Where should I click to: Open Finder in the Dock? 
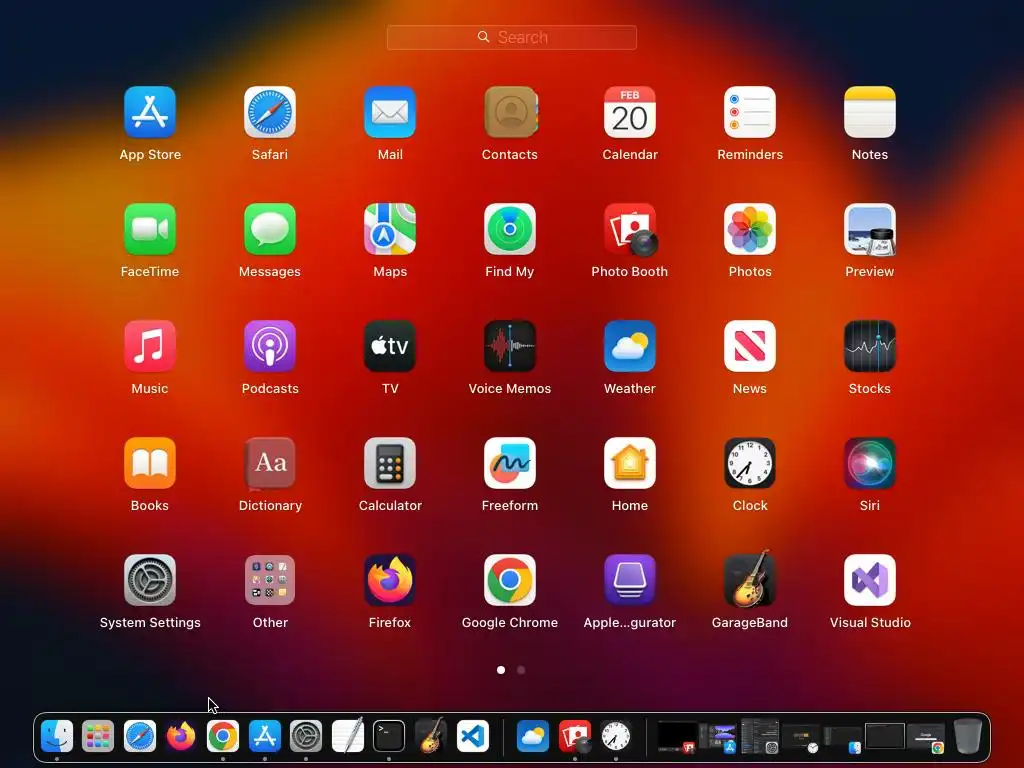coord(57,736)
